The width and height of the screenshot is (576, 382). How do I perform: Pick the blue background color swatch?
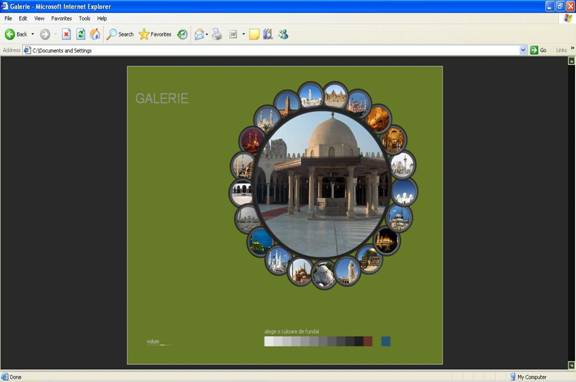coord(386,341)
